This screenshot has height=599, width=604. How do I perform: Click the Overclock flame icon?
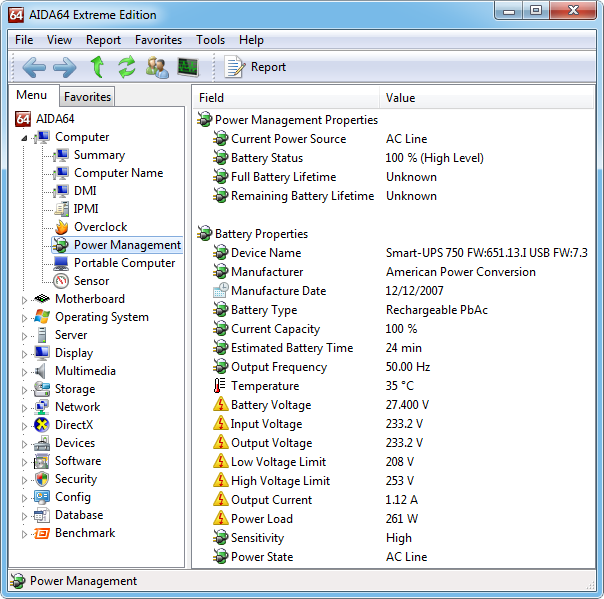coord(61,227)
